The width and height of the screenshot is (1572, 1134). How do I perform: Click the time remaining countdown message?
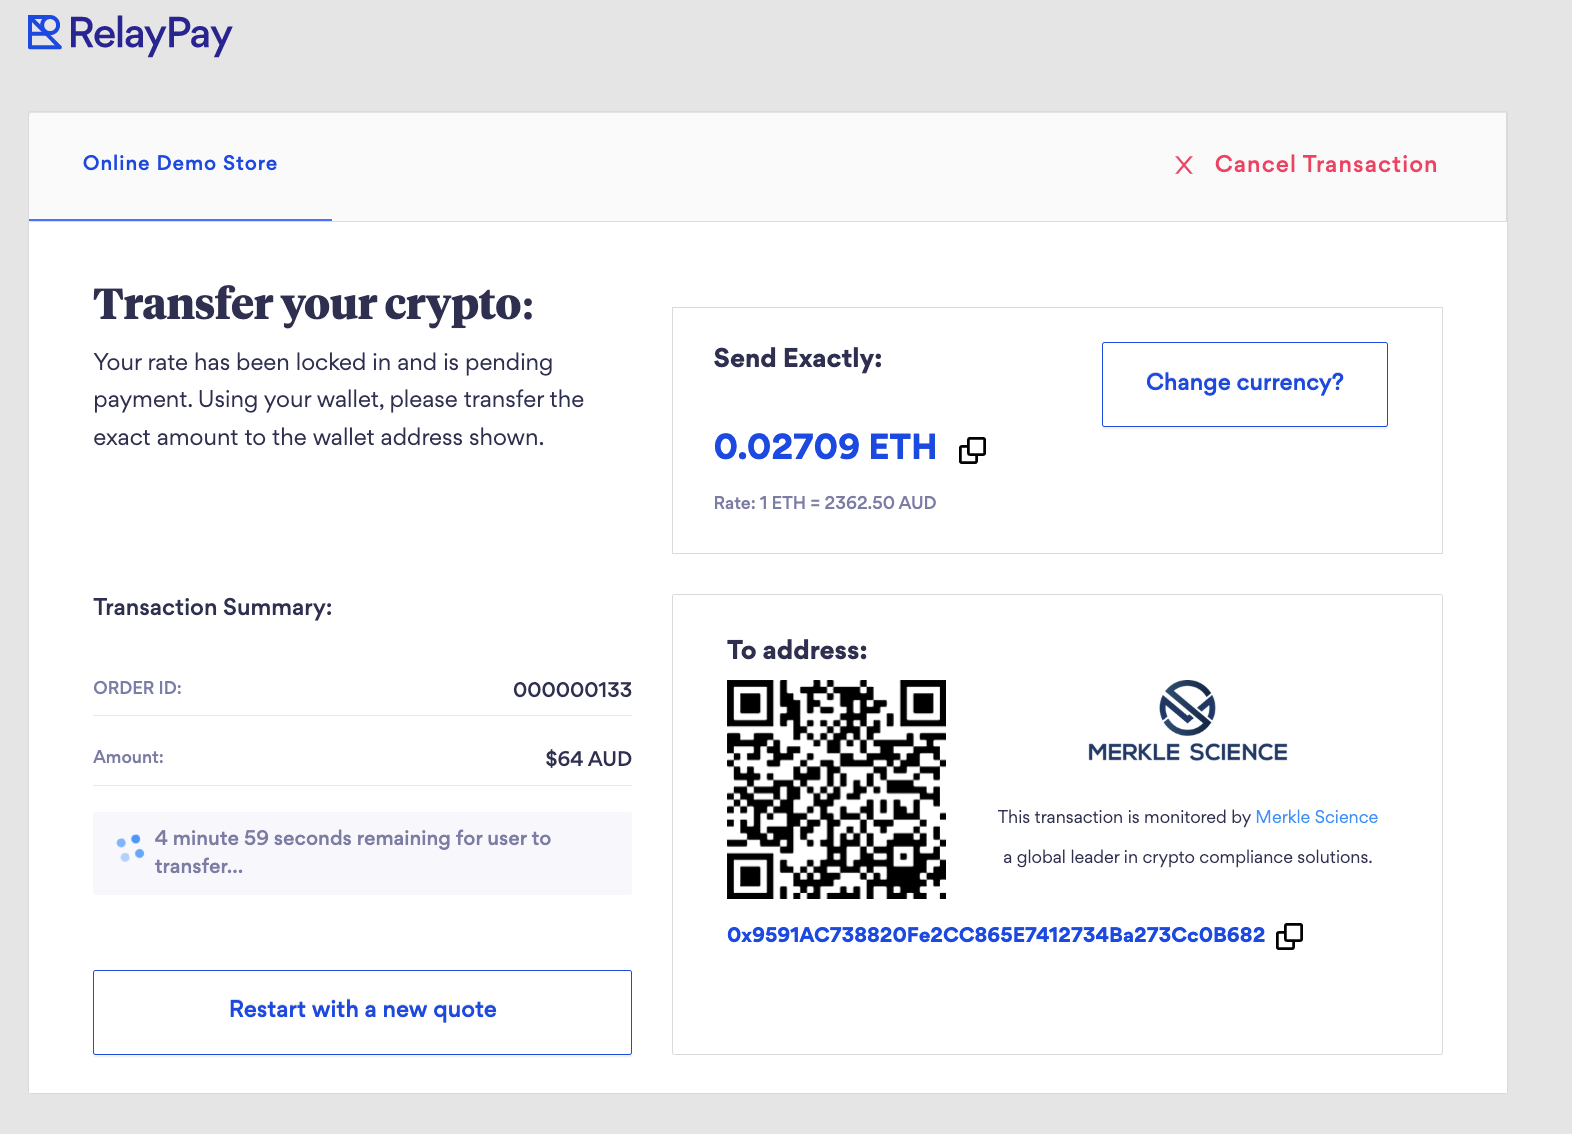pyautogui.click(x=353, y=852)
